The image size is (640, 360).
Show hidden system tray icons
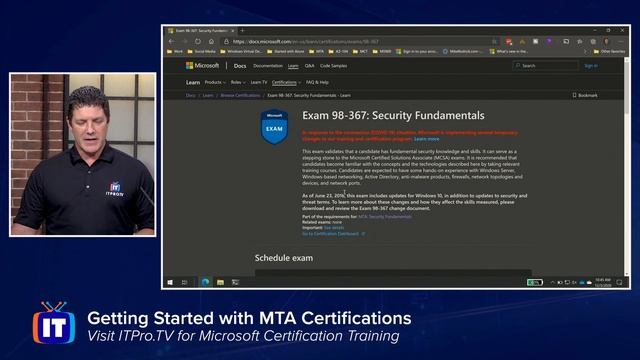pos(553,282)
